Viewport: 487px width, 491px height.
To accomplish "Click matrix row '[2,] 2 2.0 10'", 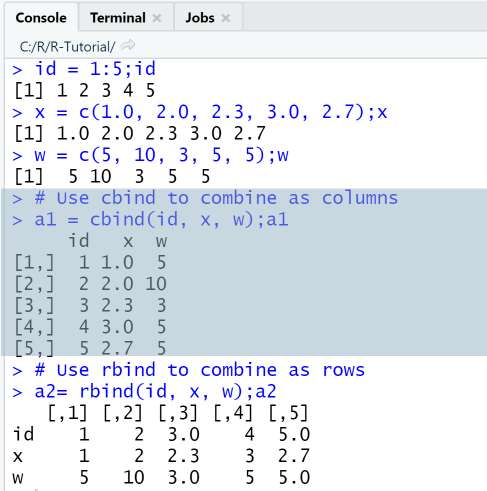I will (x=90, y=284).
